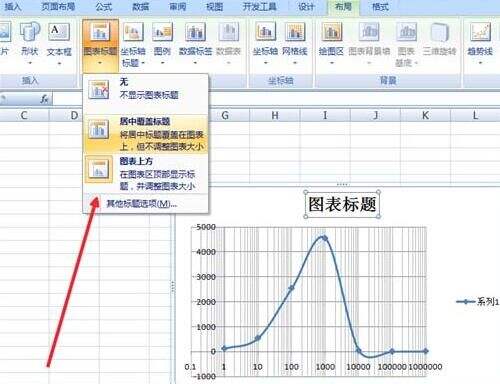
Task: Click the 形状 (Shapes) insert icon
Action: (x=30, y=31)
